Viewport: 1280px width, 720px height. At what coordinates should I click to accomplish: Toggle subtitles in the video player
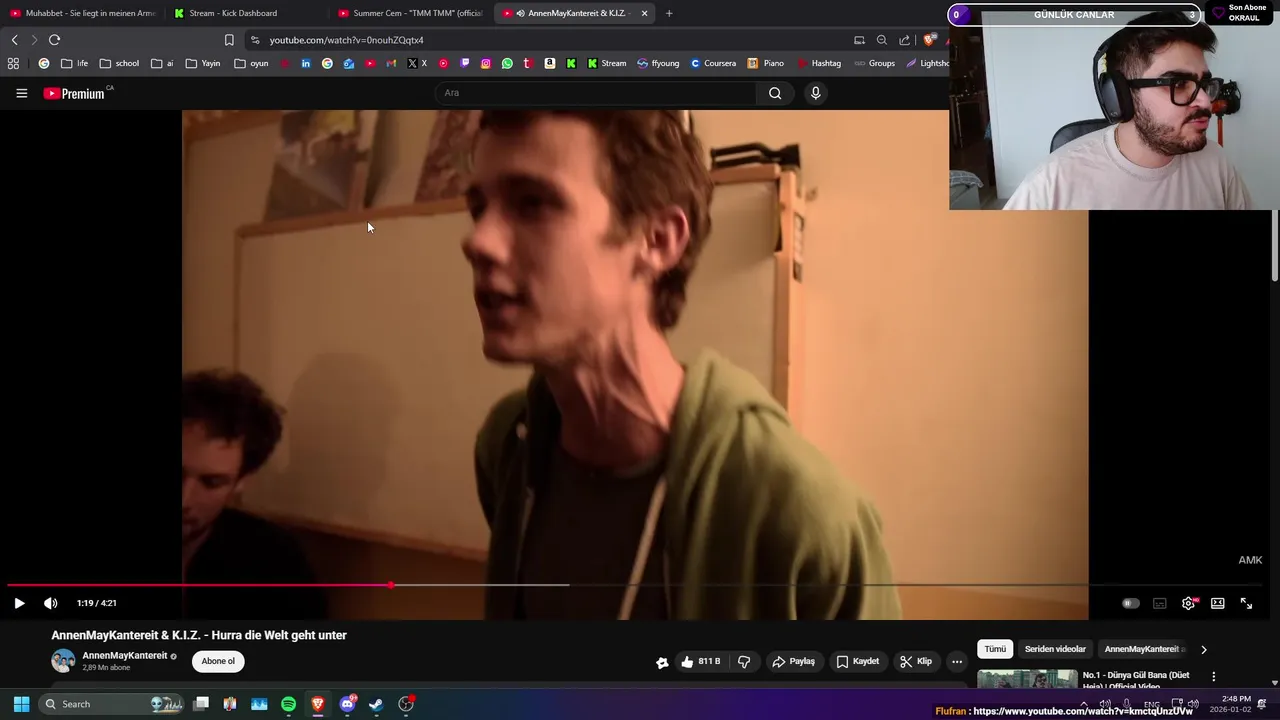coord(1160,603)
